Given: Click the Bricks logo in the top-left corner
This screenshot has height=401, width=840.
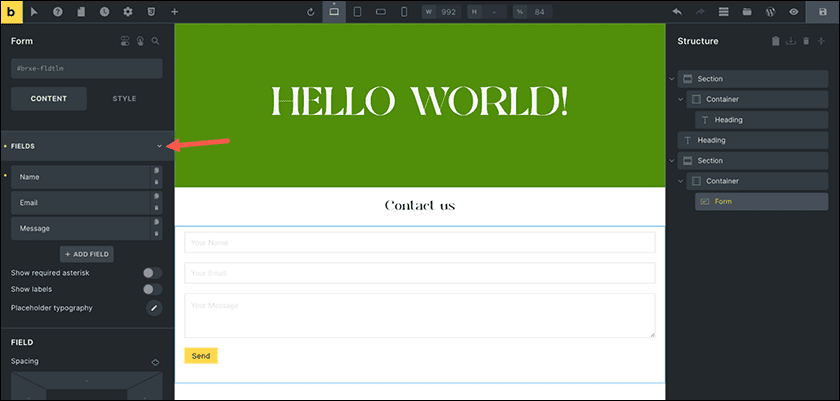Looking at the screenshot, I should click(11, 11).
